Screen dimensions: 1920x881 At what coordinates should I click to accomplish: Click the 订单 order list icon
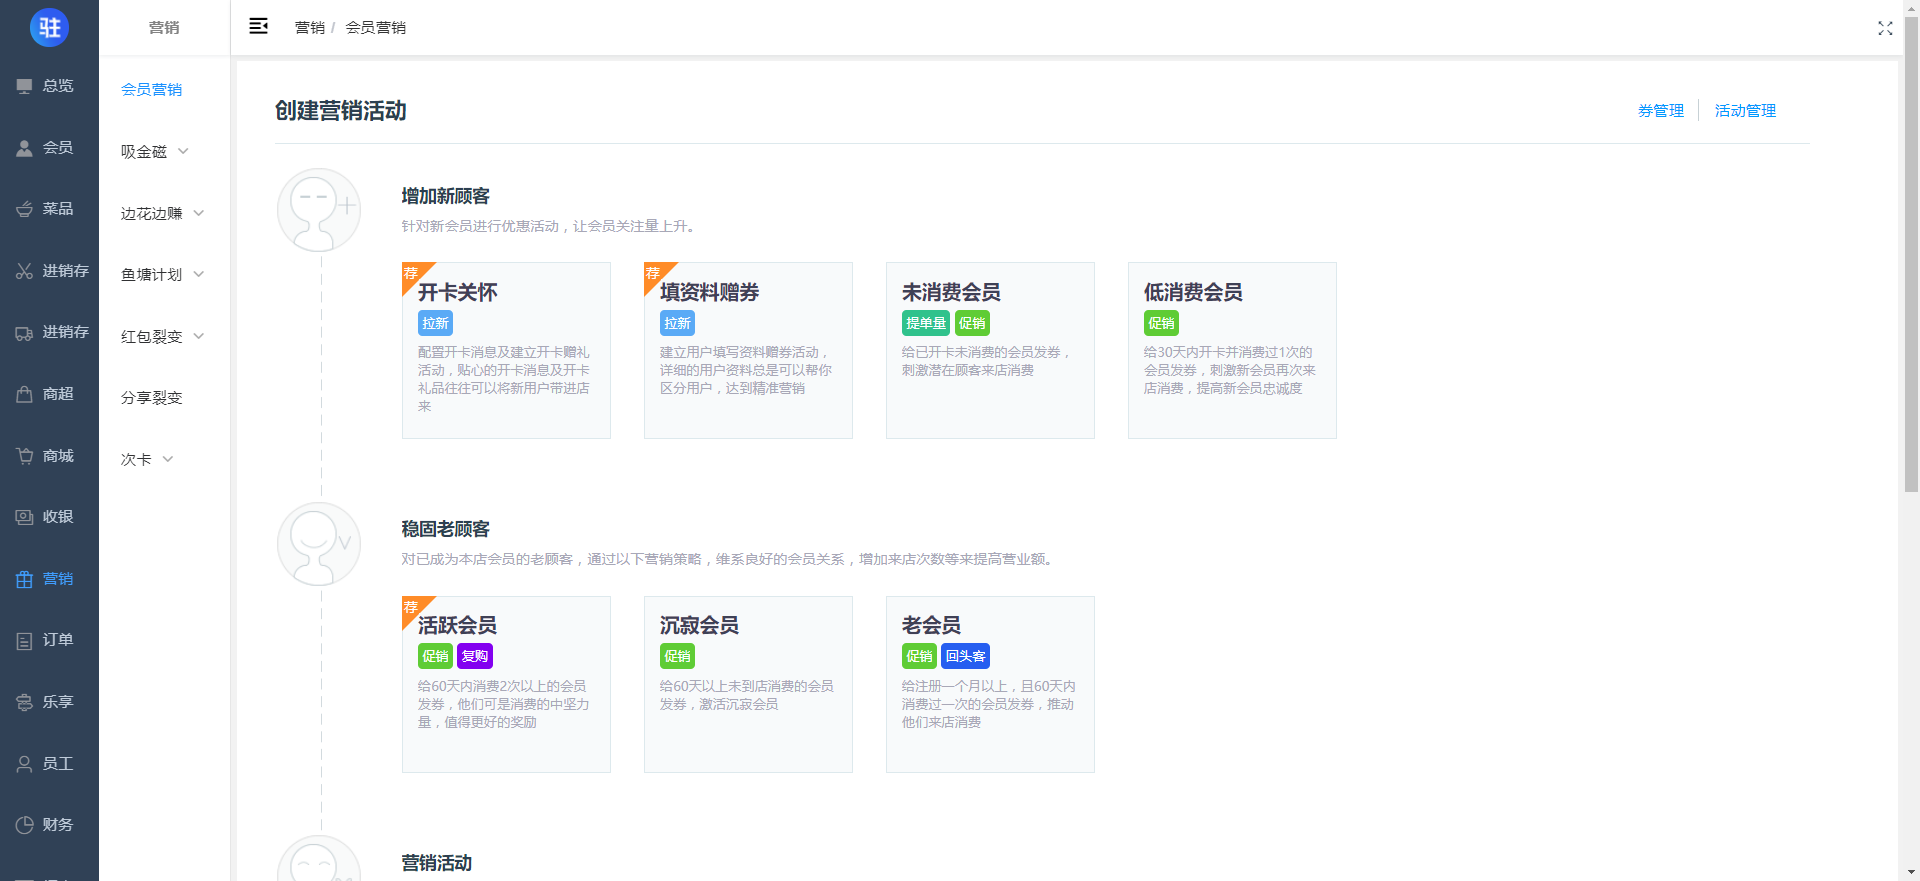coord(25,641)
